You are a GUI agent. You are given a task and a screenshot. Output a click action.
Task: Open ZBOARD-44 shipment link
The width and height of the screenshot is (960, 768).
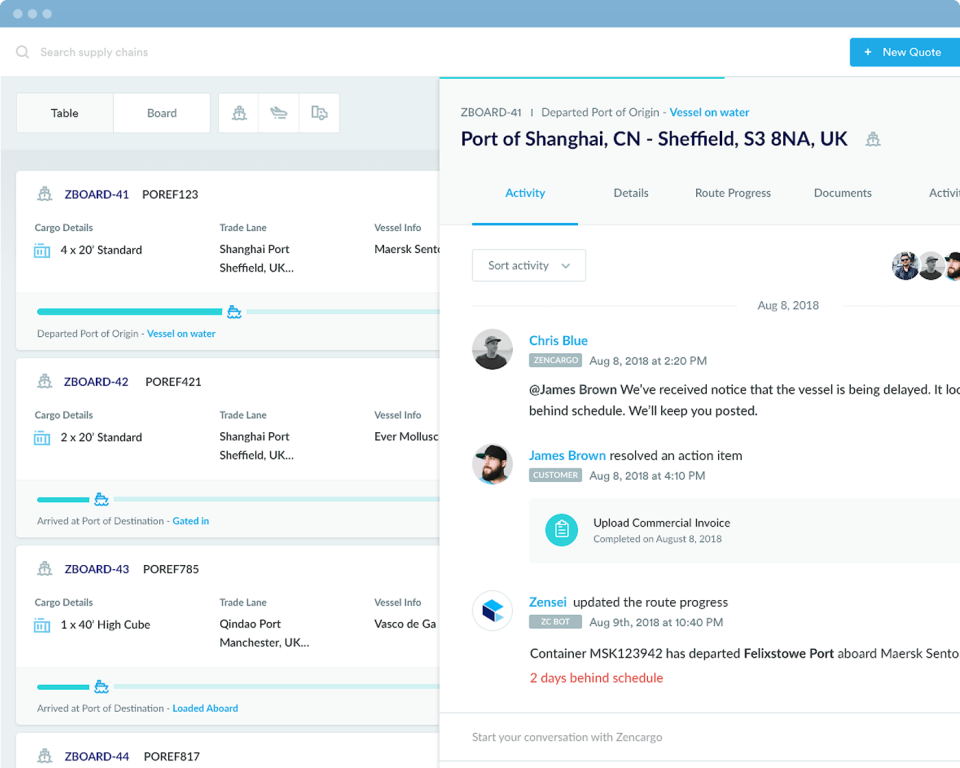97,756
